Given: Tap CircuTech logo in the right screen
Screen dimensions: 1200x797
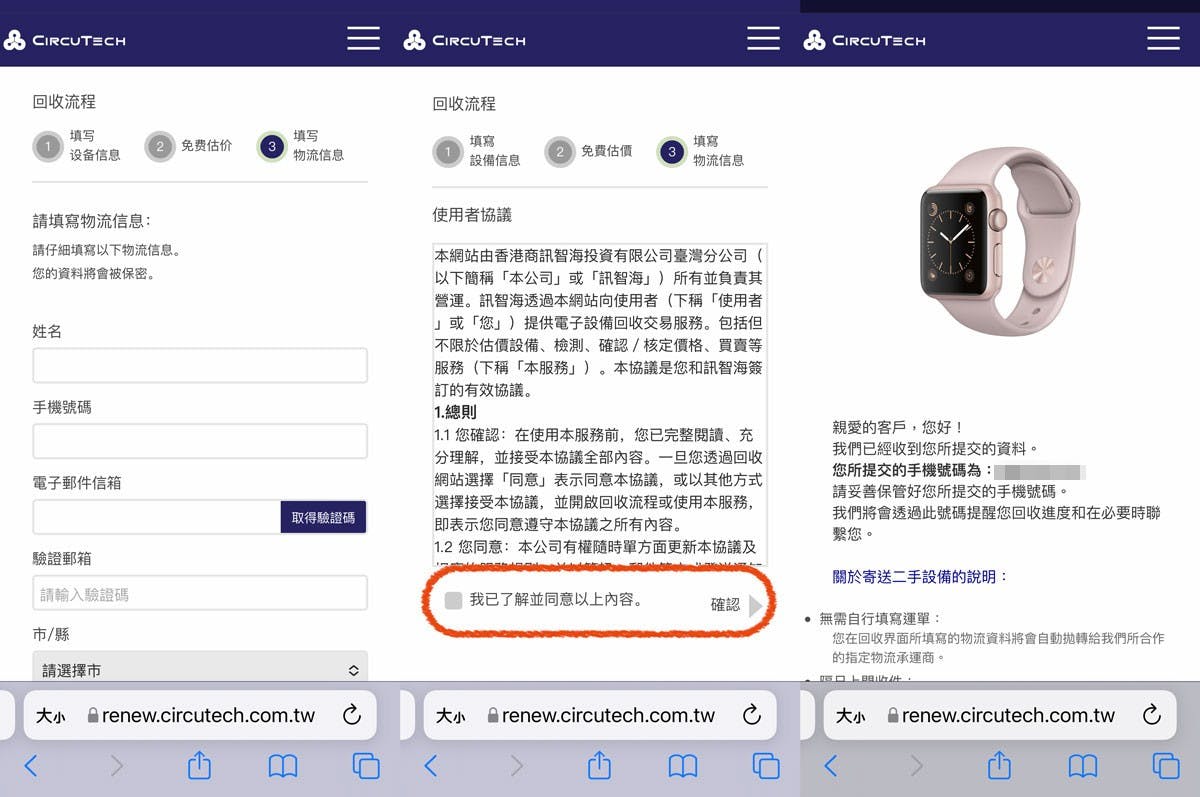Looking at the screenshot, I should [865, 41].
